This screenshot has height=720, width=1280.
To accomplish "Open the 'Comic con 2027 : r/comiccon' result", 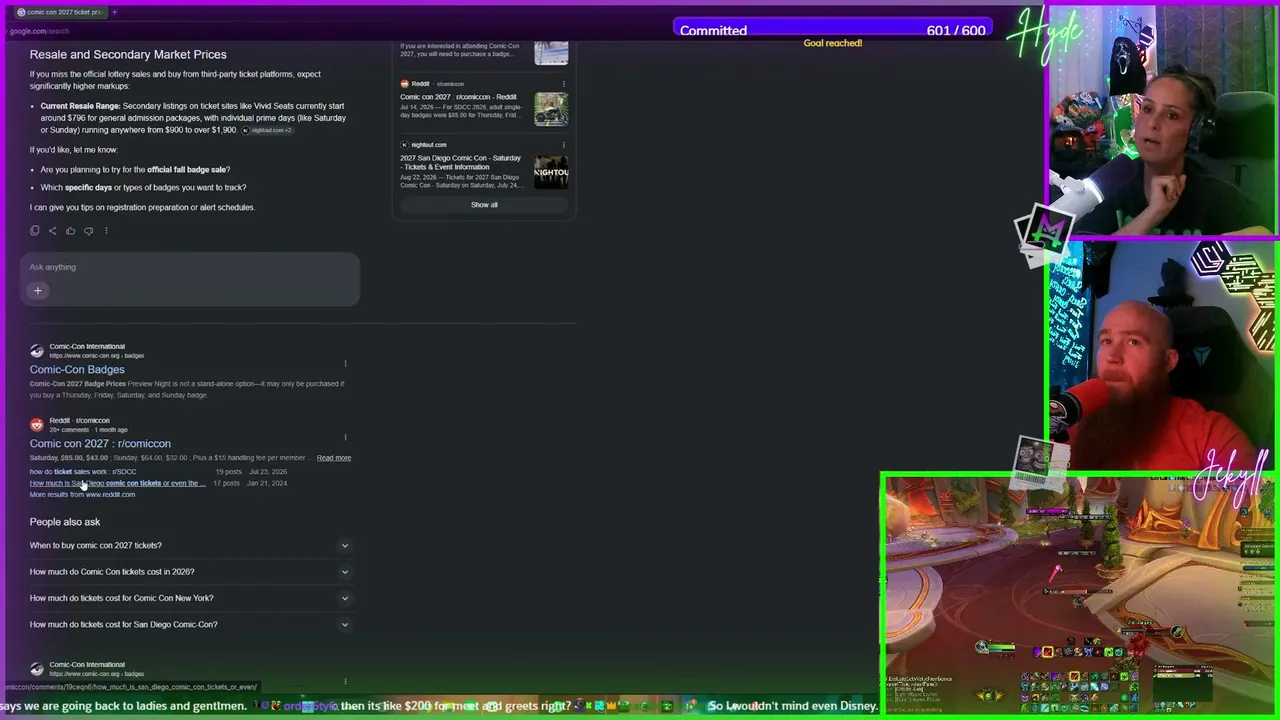I will [x=100, y=444].
